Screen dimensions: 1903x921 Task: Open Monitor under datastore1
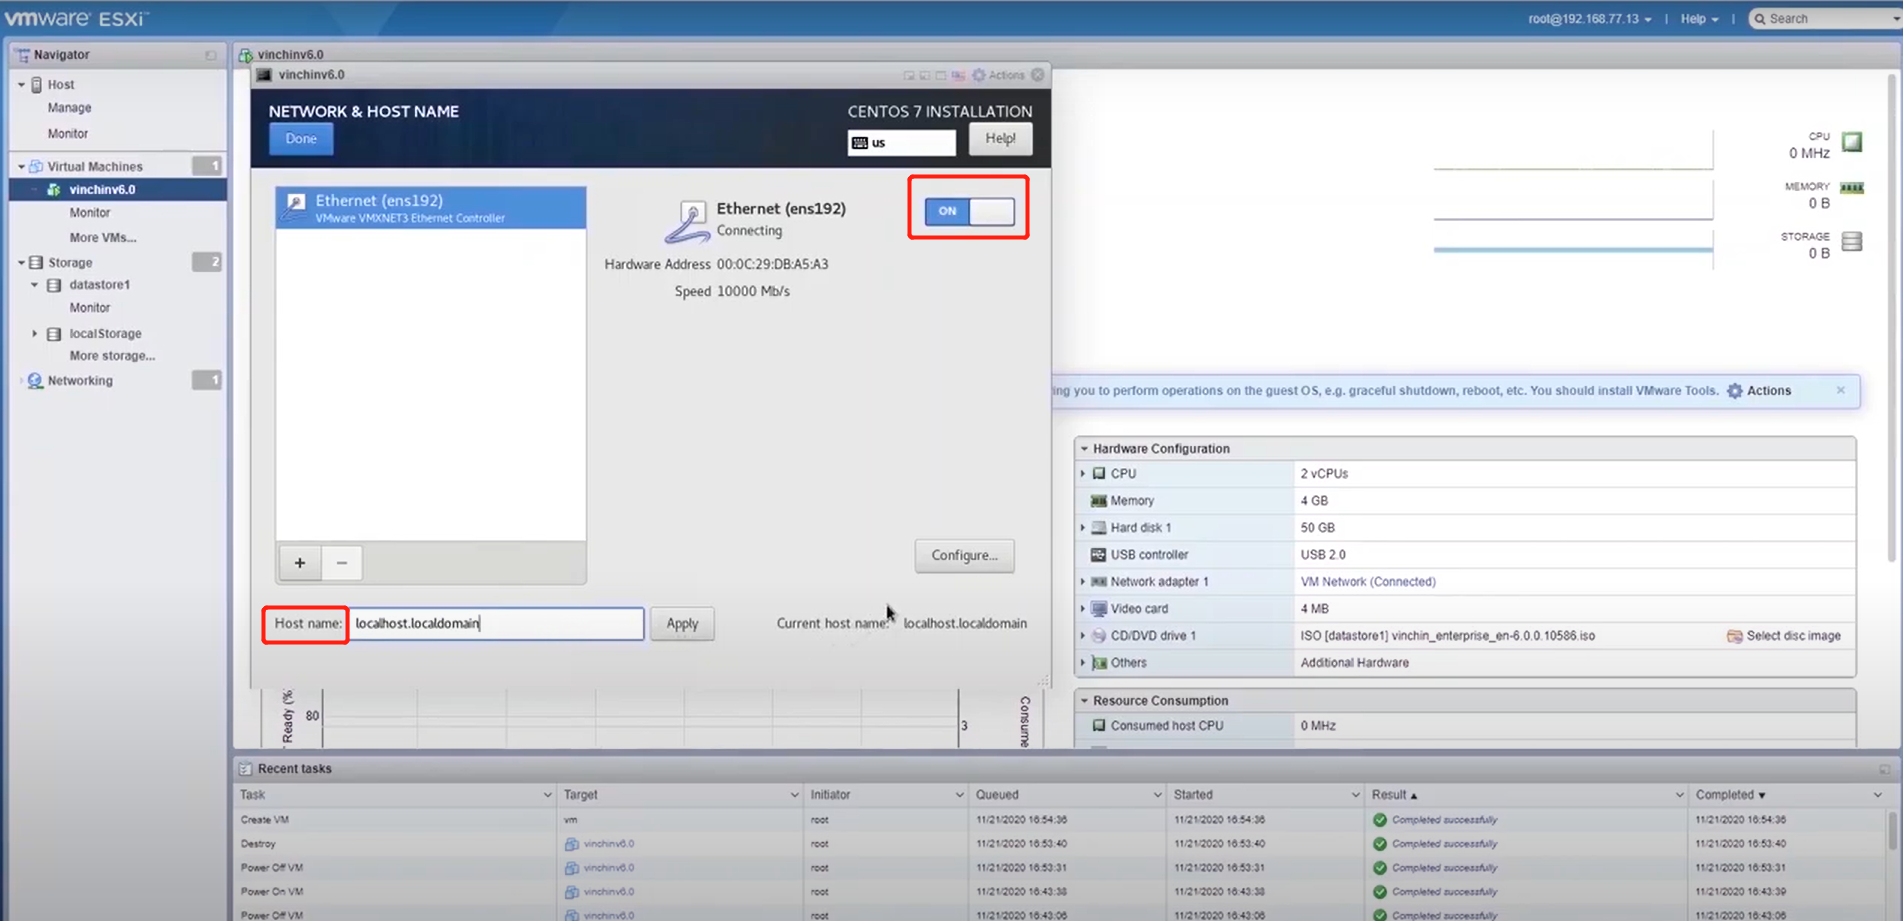click(90, 308)
